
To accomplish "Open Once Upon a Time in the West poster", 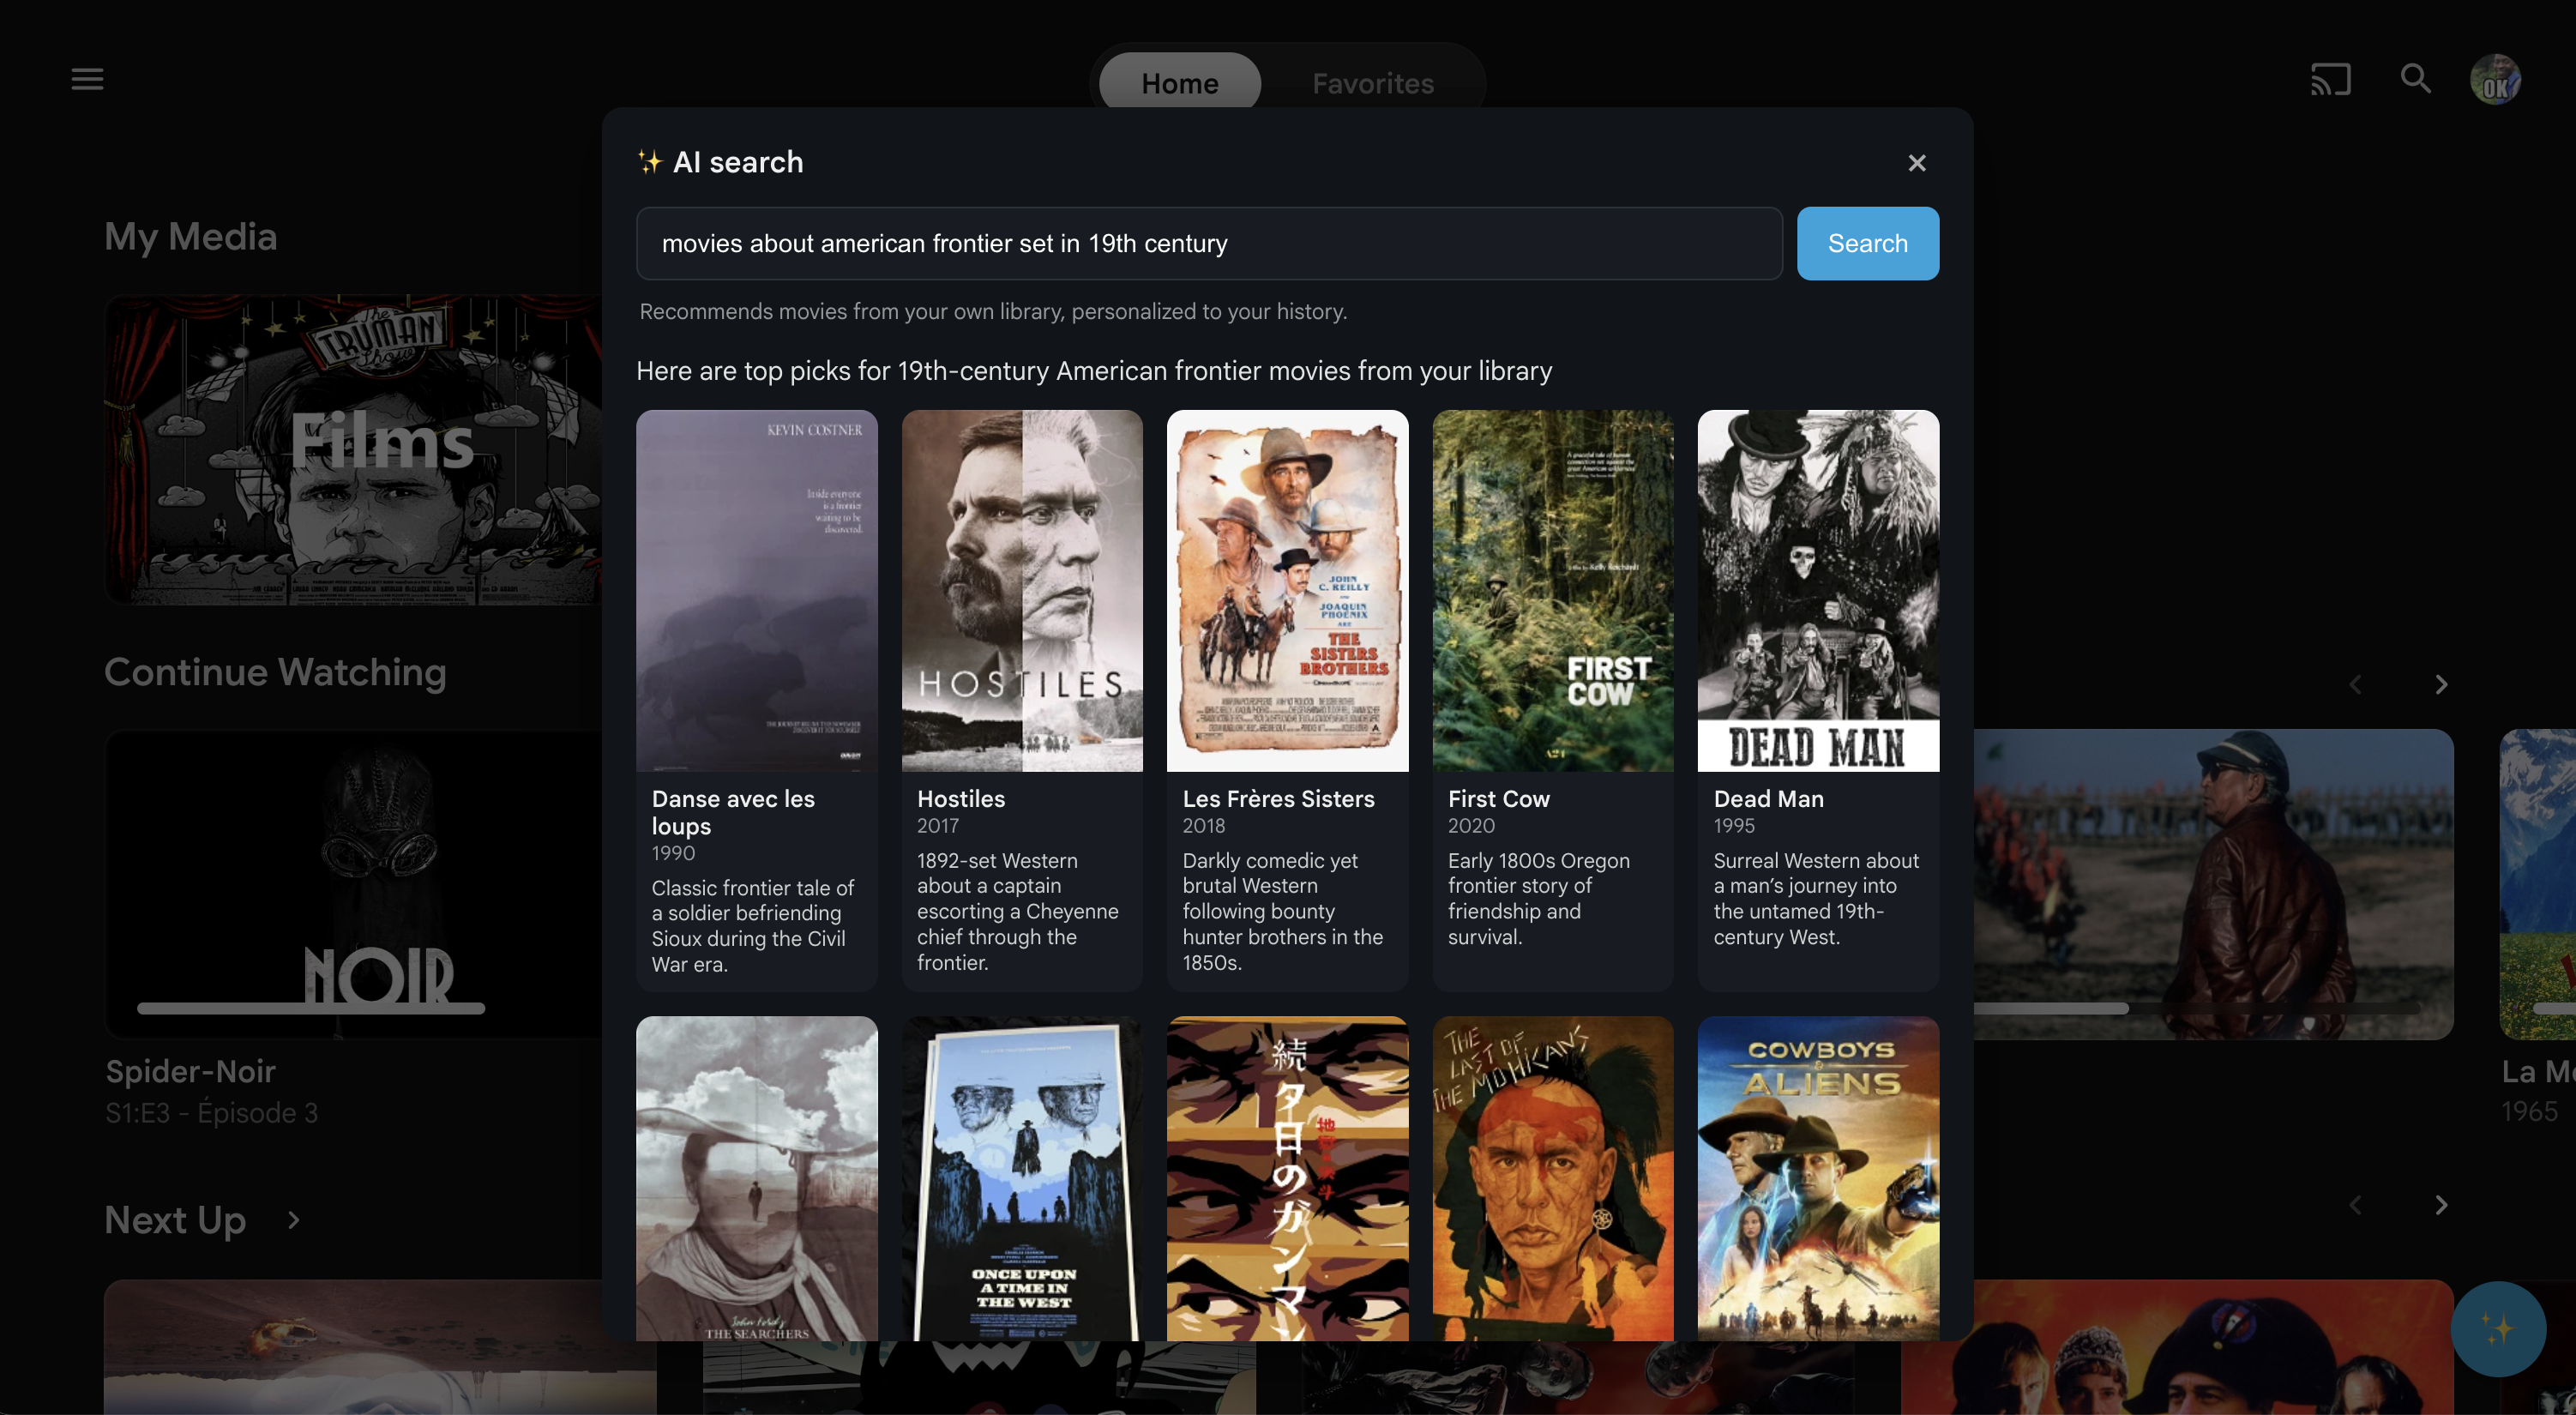I will 1022,1179.
